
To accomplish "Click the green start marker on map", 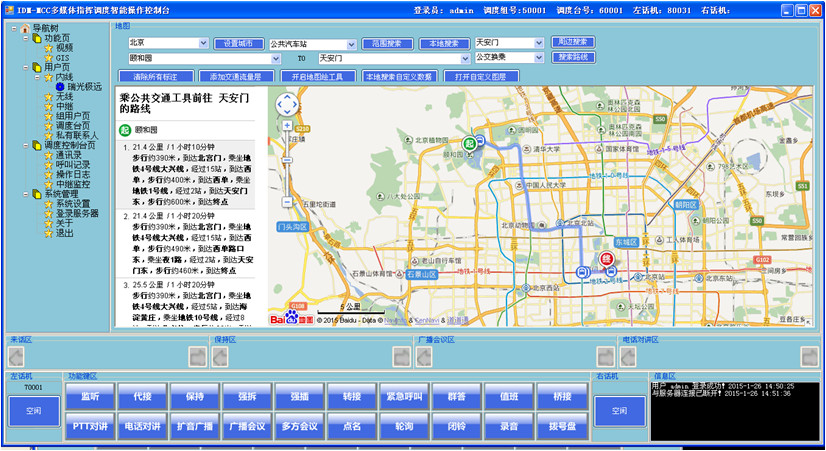I will coord(468,144).
